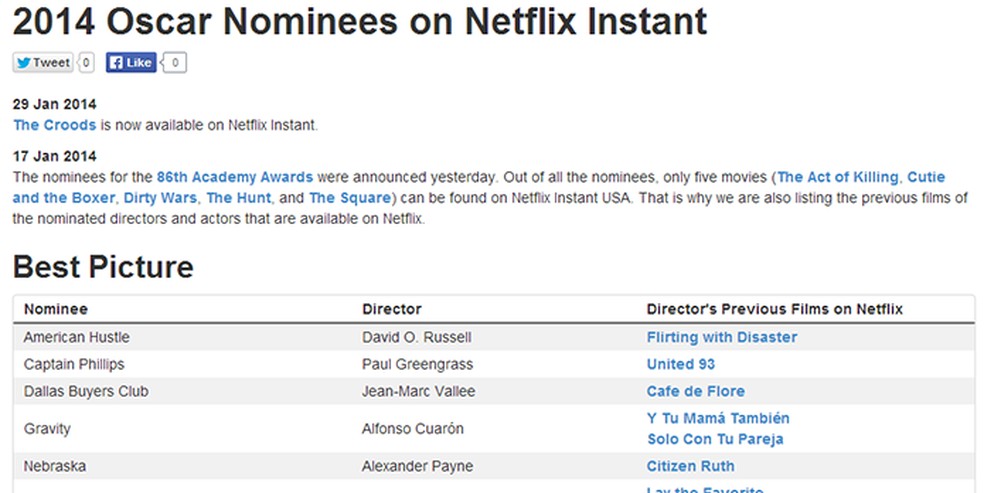Open Flirting with Disaster film link
The image size is (984, 493).
pyautogui.click(x=722, y=337)
